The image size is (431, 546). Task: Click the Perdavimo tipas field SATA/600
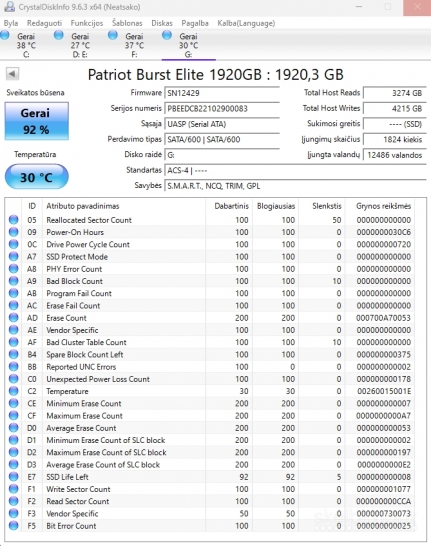coord(222,139)
